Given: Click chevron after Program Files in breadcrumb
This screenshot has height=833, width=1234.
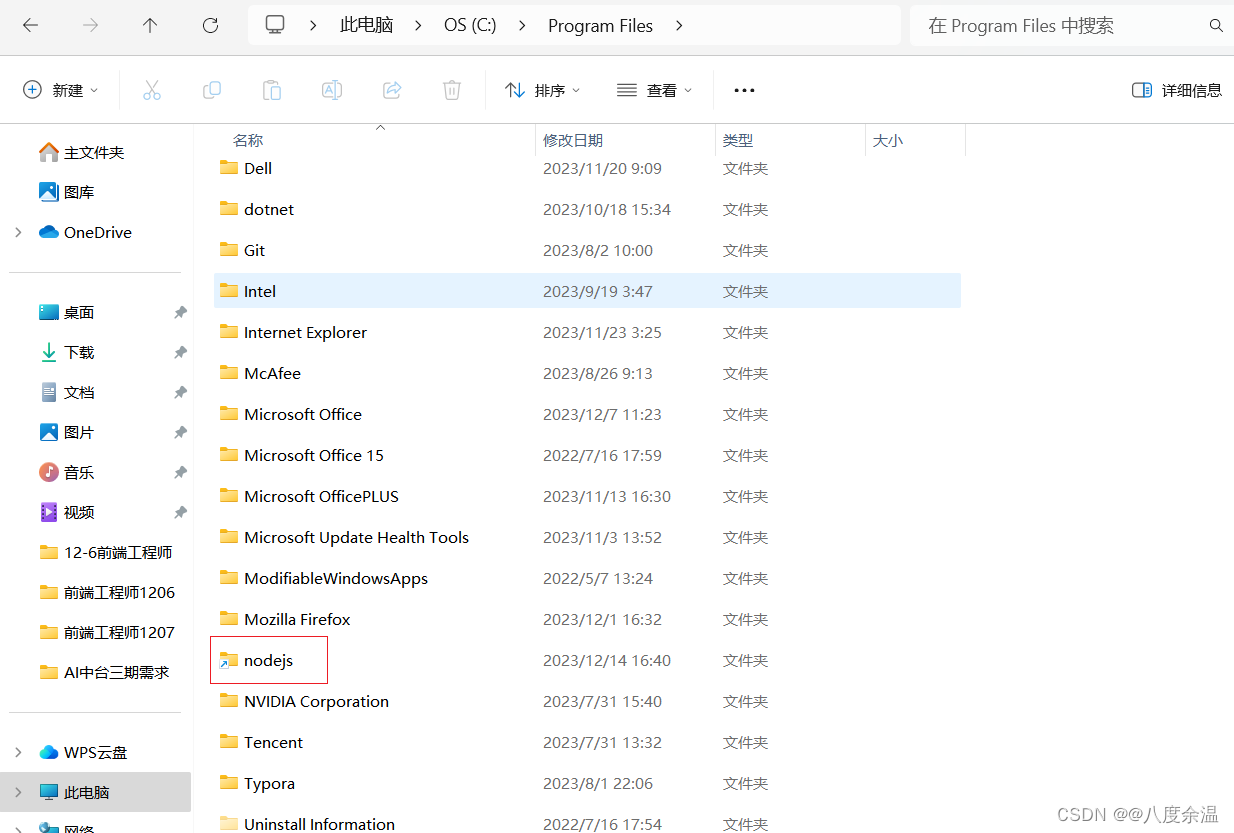Looking at the screenshot, I should (x=679, y=26).
